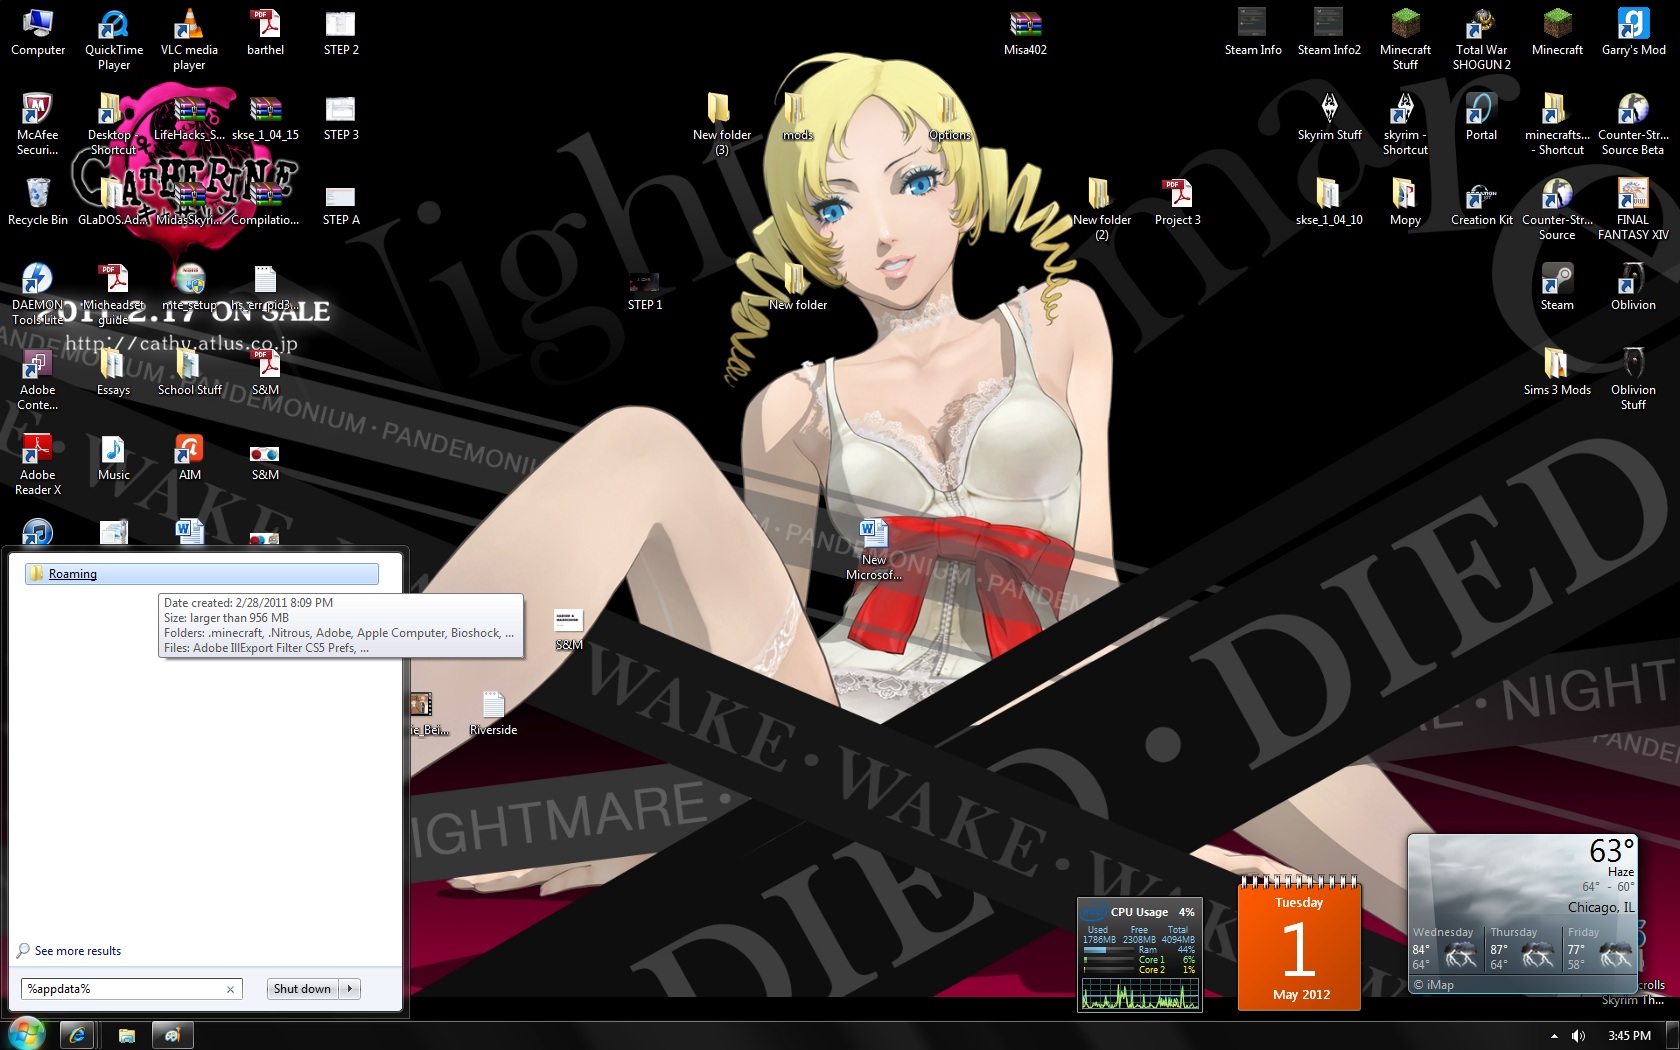Open Steam Info file icon
The width and height of the screenshot is (1680, 1050).
coord(1253,32)
